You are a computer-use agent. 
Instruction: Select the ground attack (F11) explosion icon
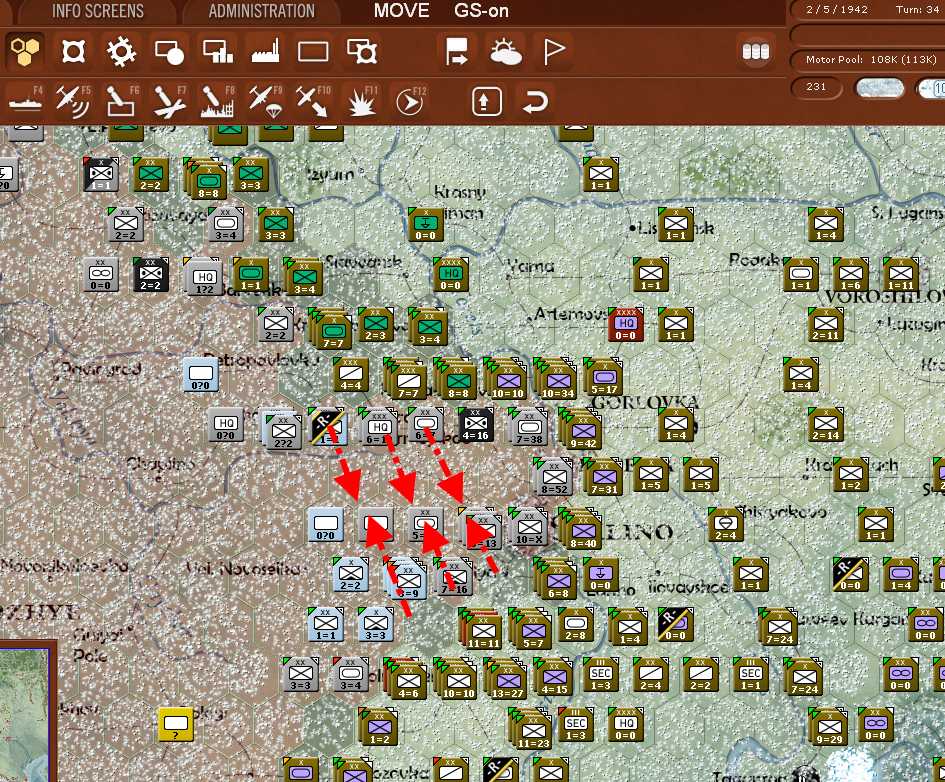click(360, 101)
